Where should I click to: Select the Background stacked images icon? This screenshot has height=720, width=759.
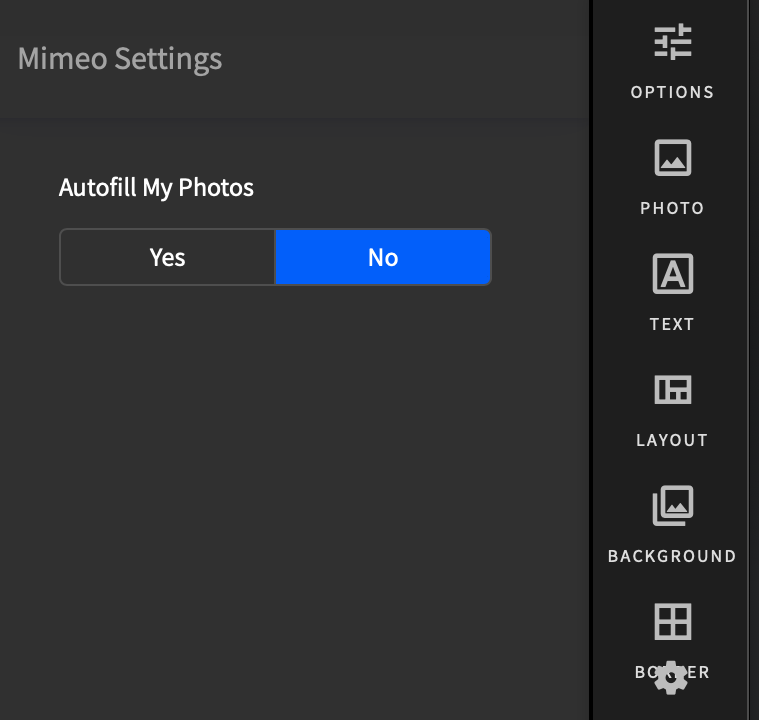[x=673, y=506]
